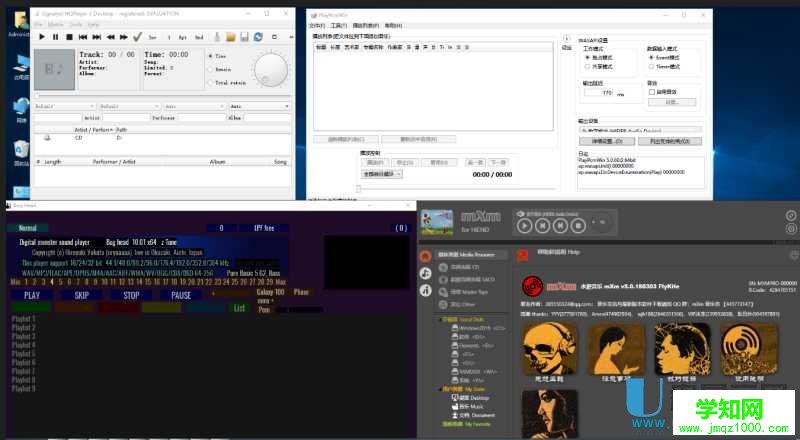Open the playback mode dropdown in PlayPcmWin
800x440 pixels.
(382, 174)
